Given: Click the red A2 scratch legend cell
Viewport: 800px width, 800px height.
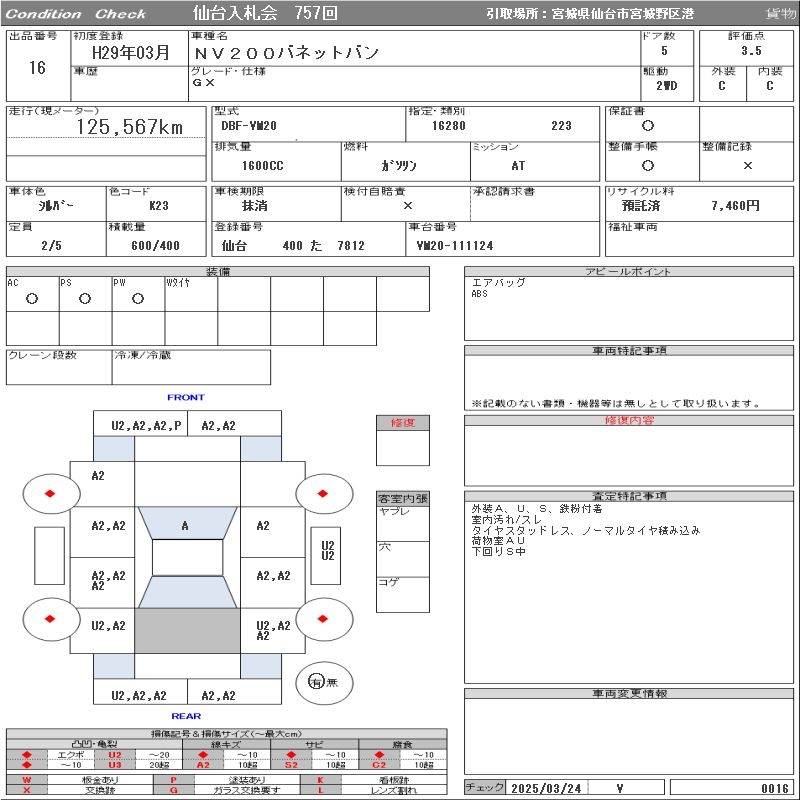Looking at the screenshot, I should pos(203,765).
